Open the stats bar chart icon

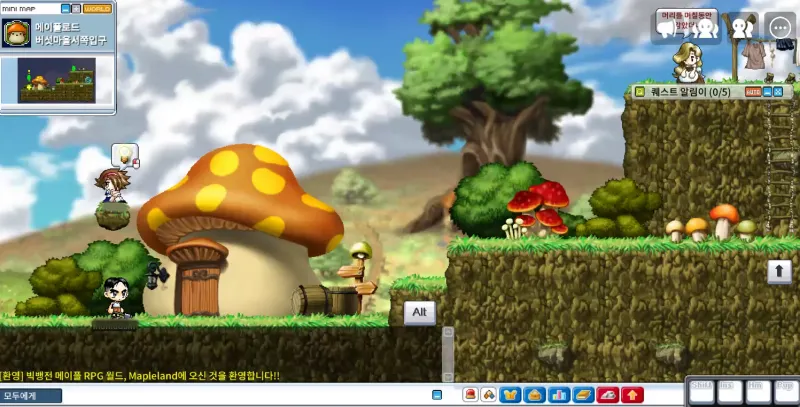(x=559, y=395)
